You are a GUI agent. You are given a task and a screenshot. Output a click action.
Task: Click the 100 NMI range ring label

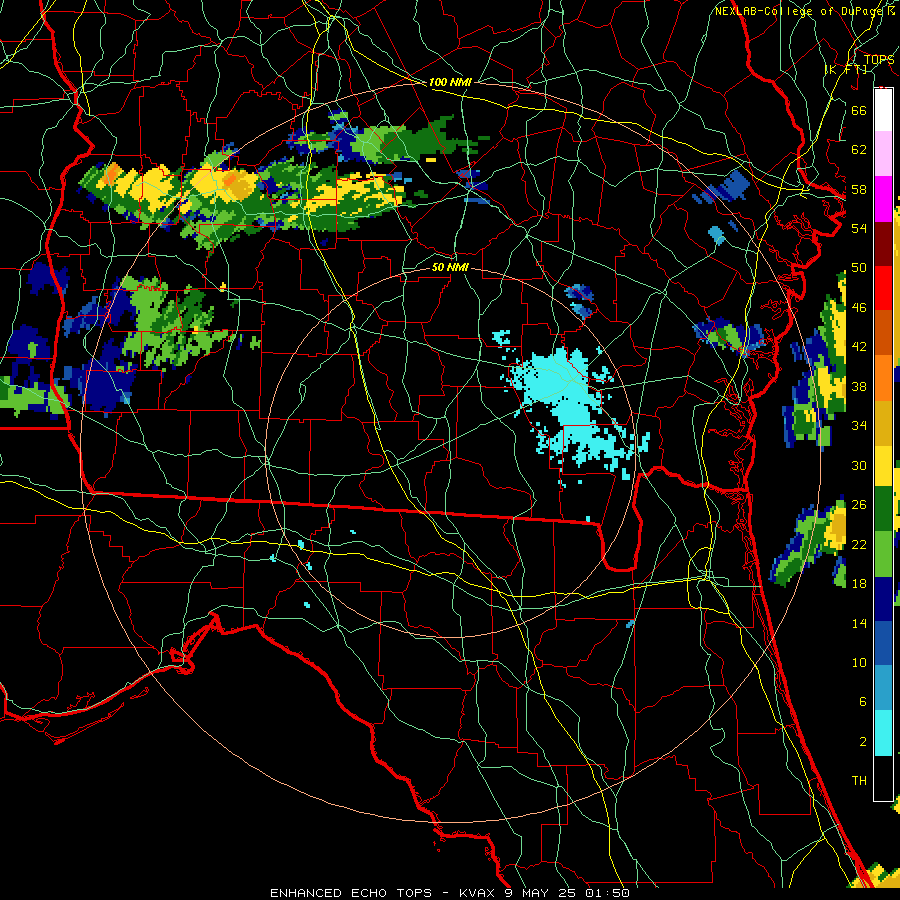coord(450,83)
